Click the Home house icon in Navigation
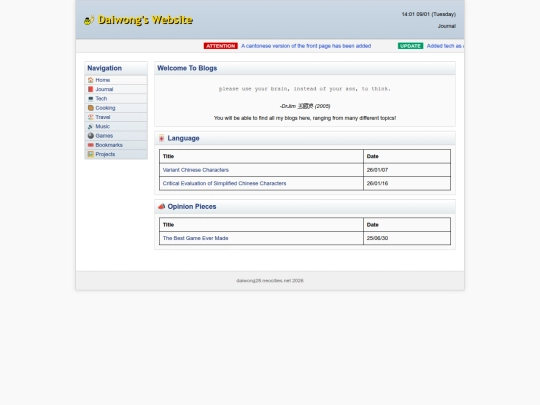Image resolution: width=540 pixels, height=405 pixels. click(91, 80)
